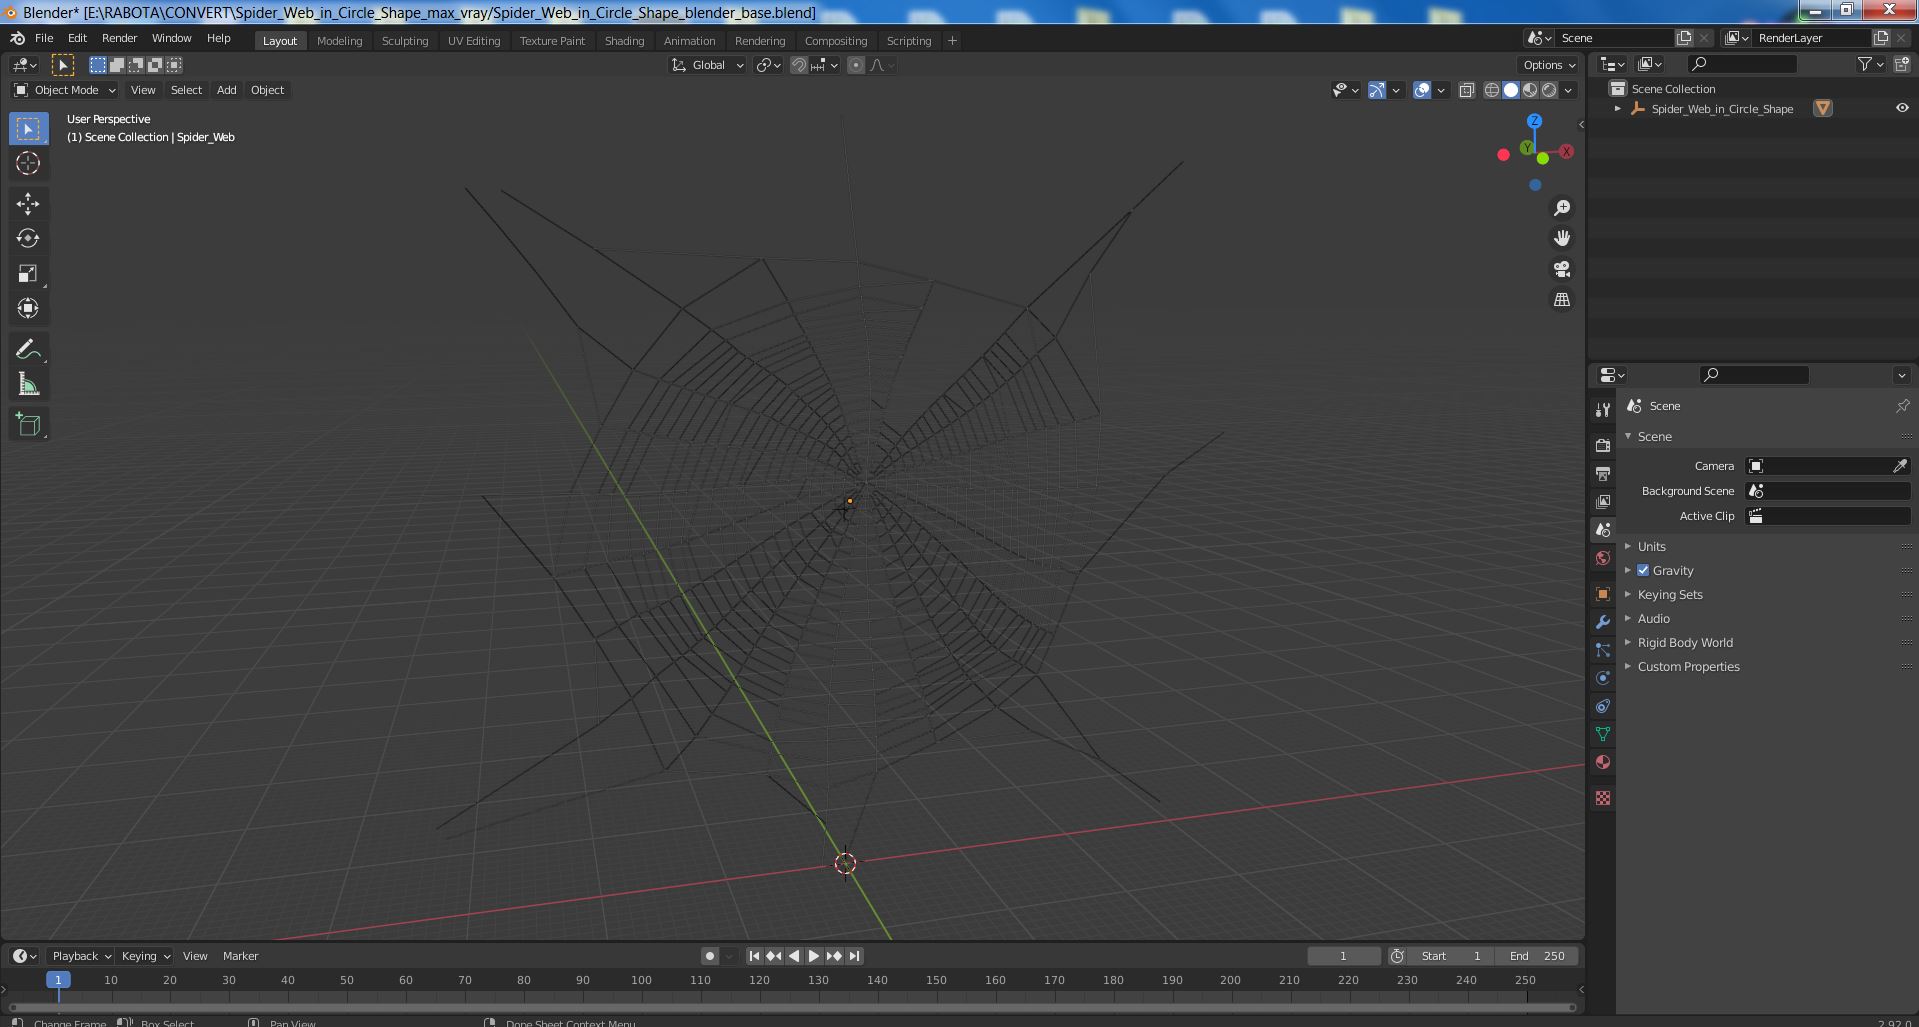Viewport: 1919px width, 1027px height.
Task: Expand Spider_Web_in_Circle_Shape tree item
Action: pos(1618,108)
